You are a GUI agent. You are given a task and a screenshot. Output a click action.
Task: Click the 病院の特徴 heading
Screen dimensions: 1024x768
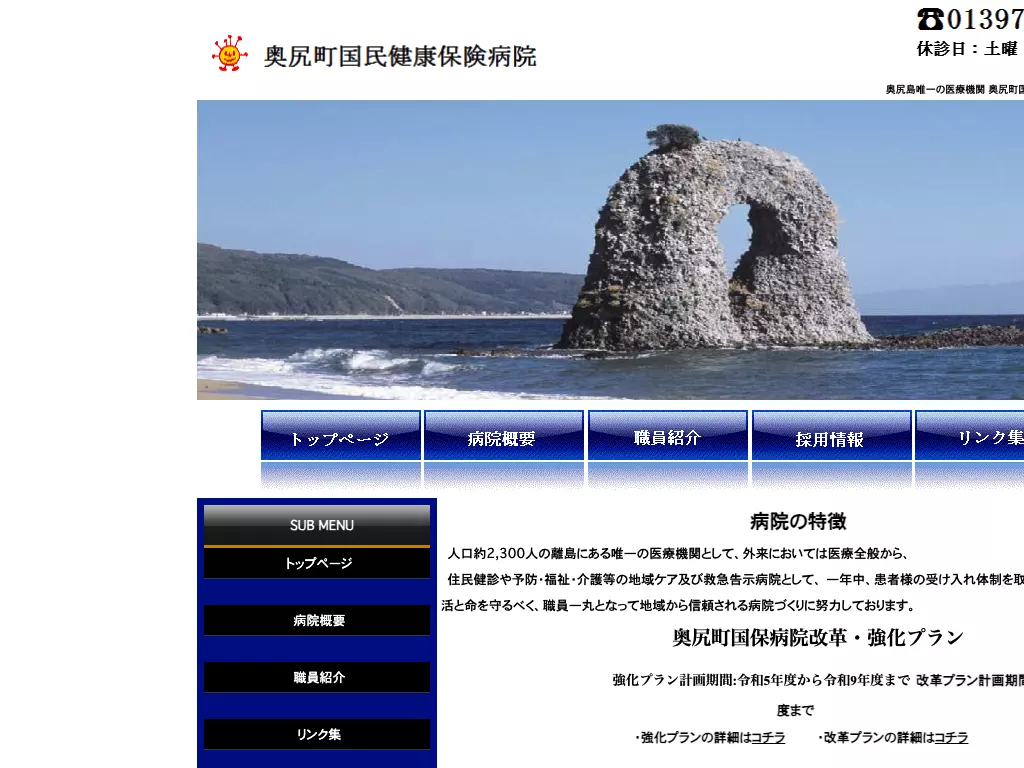[x=798, y=521]
